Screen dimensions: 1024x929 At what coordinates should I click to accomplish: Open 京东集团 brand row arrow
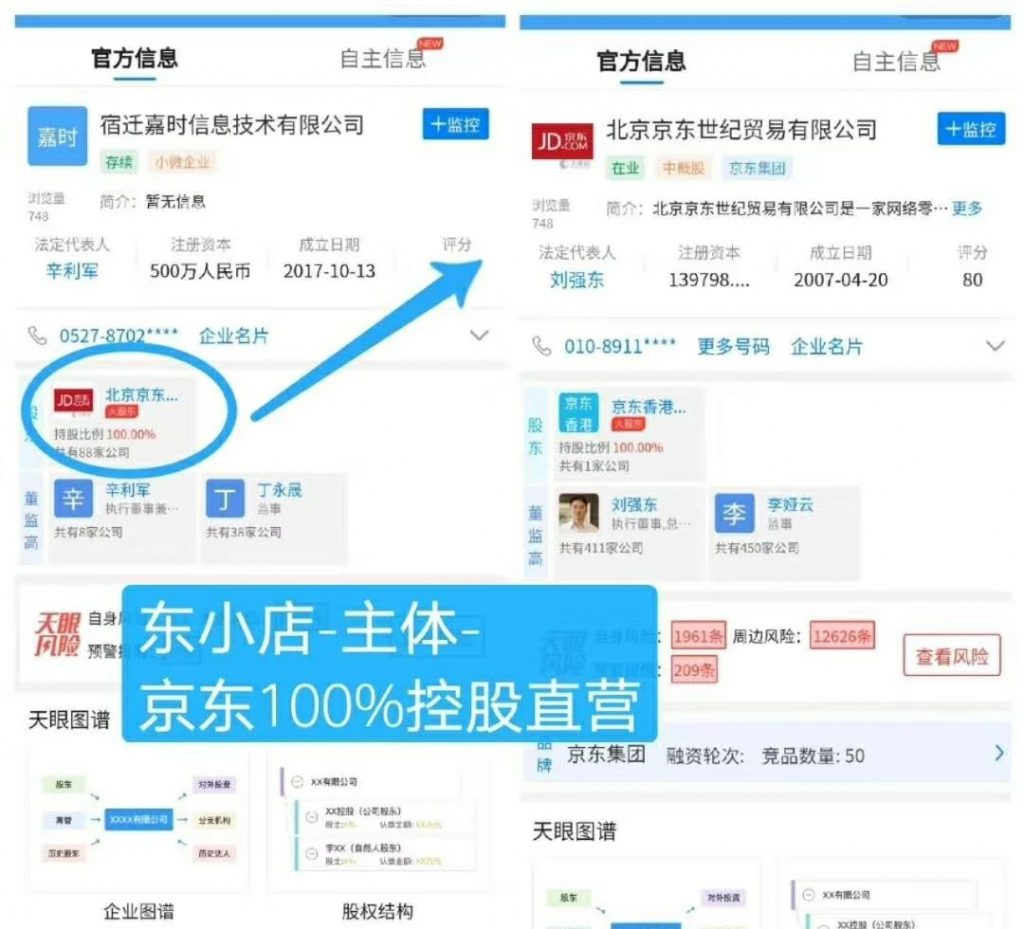[999, 753]
